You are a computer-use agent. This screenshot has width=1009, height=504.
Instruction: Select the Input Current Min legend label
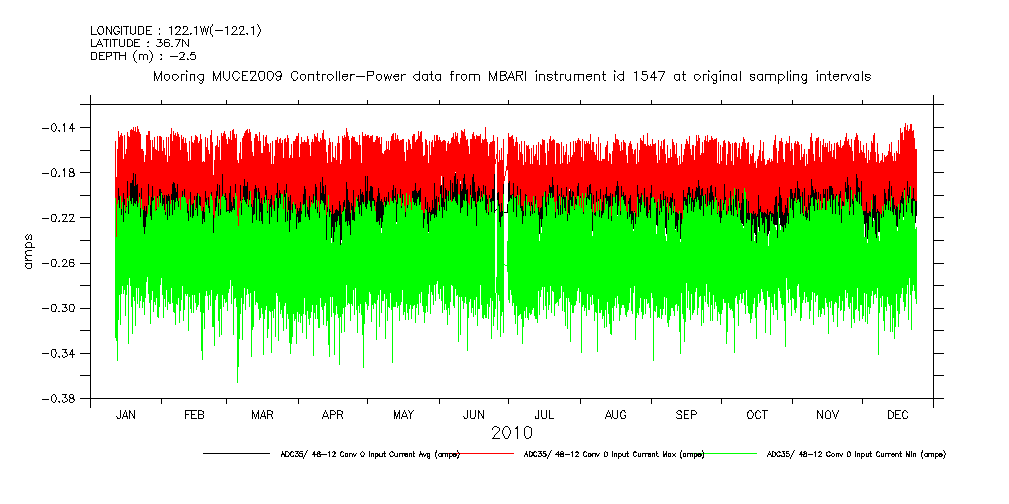tap(855, 454)
